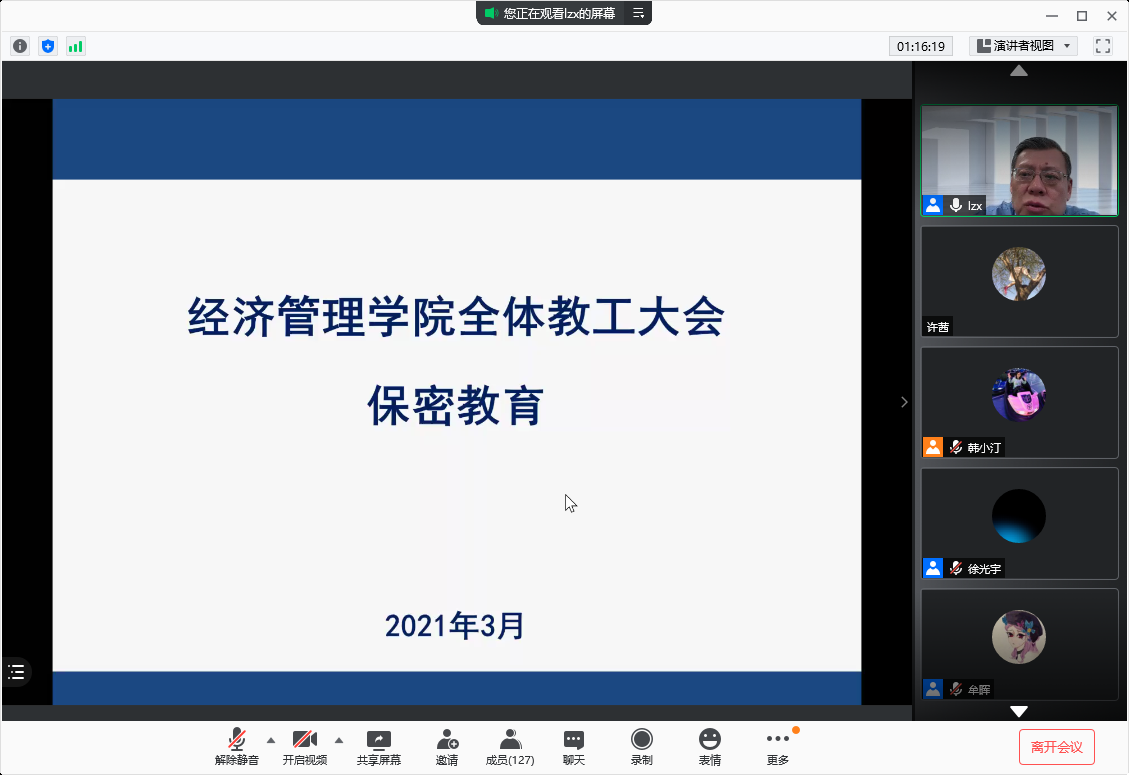This screenshot has height=775, width=1129.
Task: Open the chat (聊天) panel
Action: pos(574,746)
